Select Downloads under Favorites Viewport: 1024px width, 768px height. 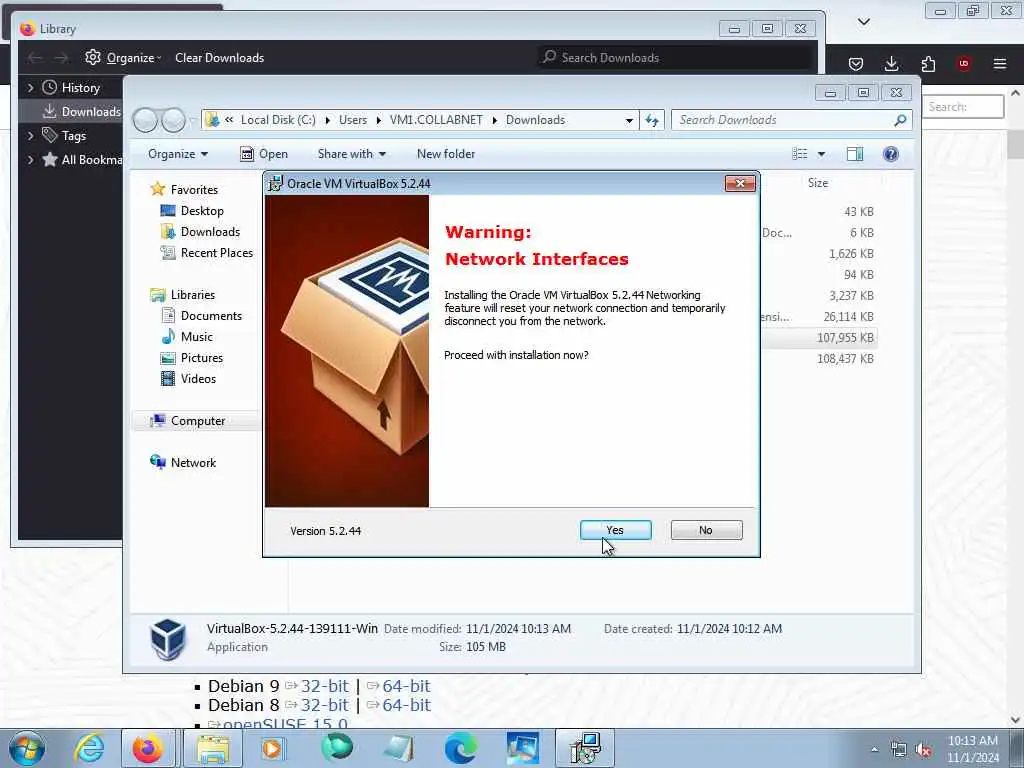click(x=210, y=232)
